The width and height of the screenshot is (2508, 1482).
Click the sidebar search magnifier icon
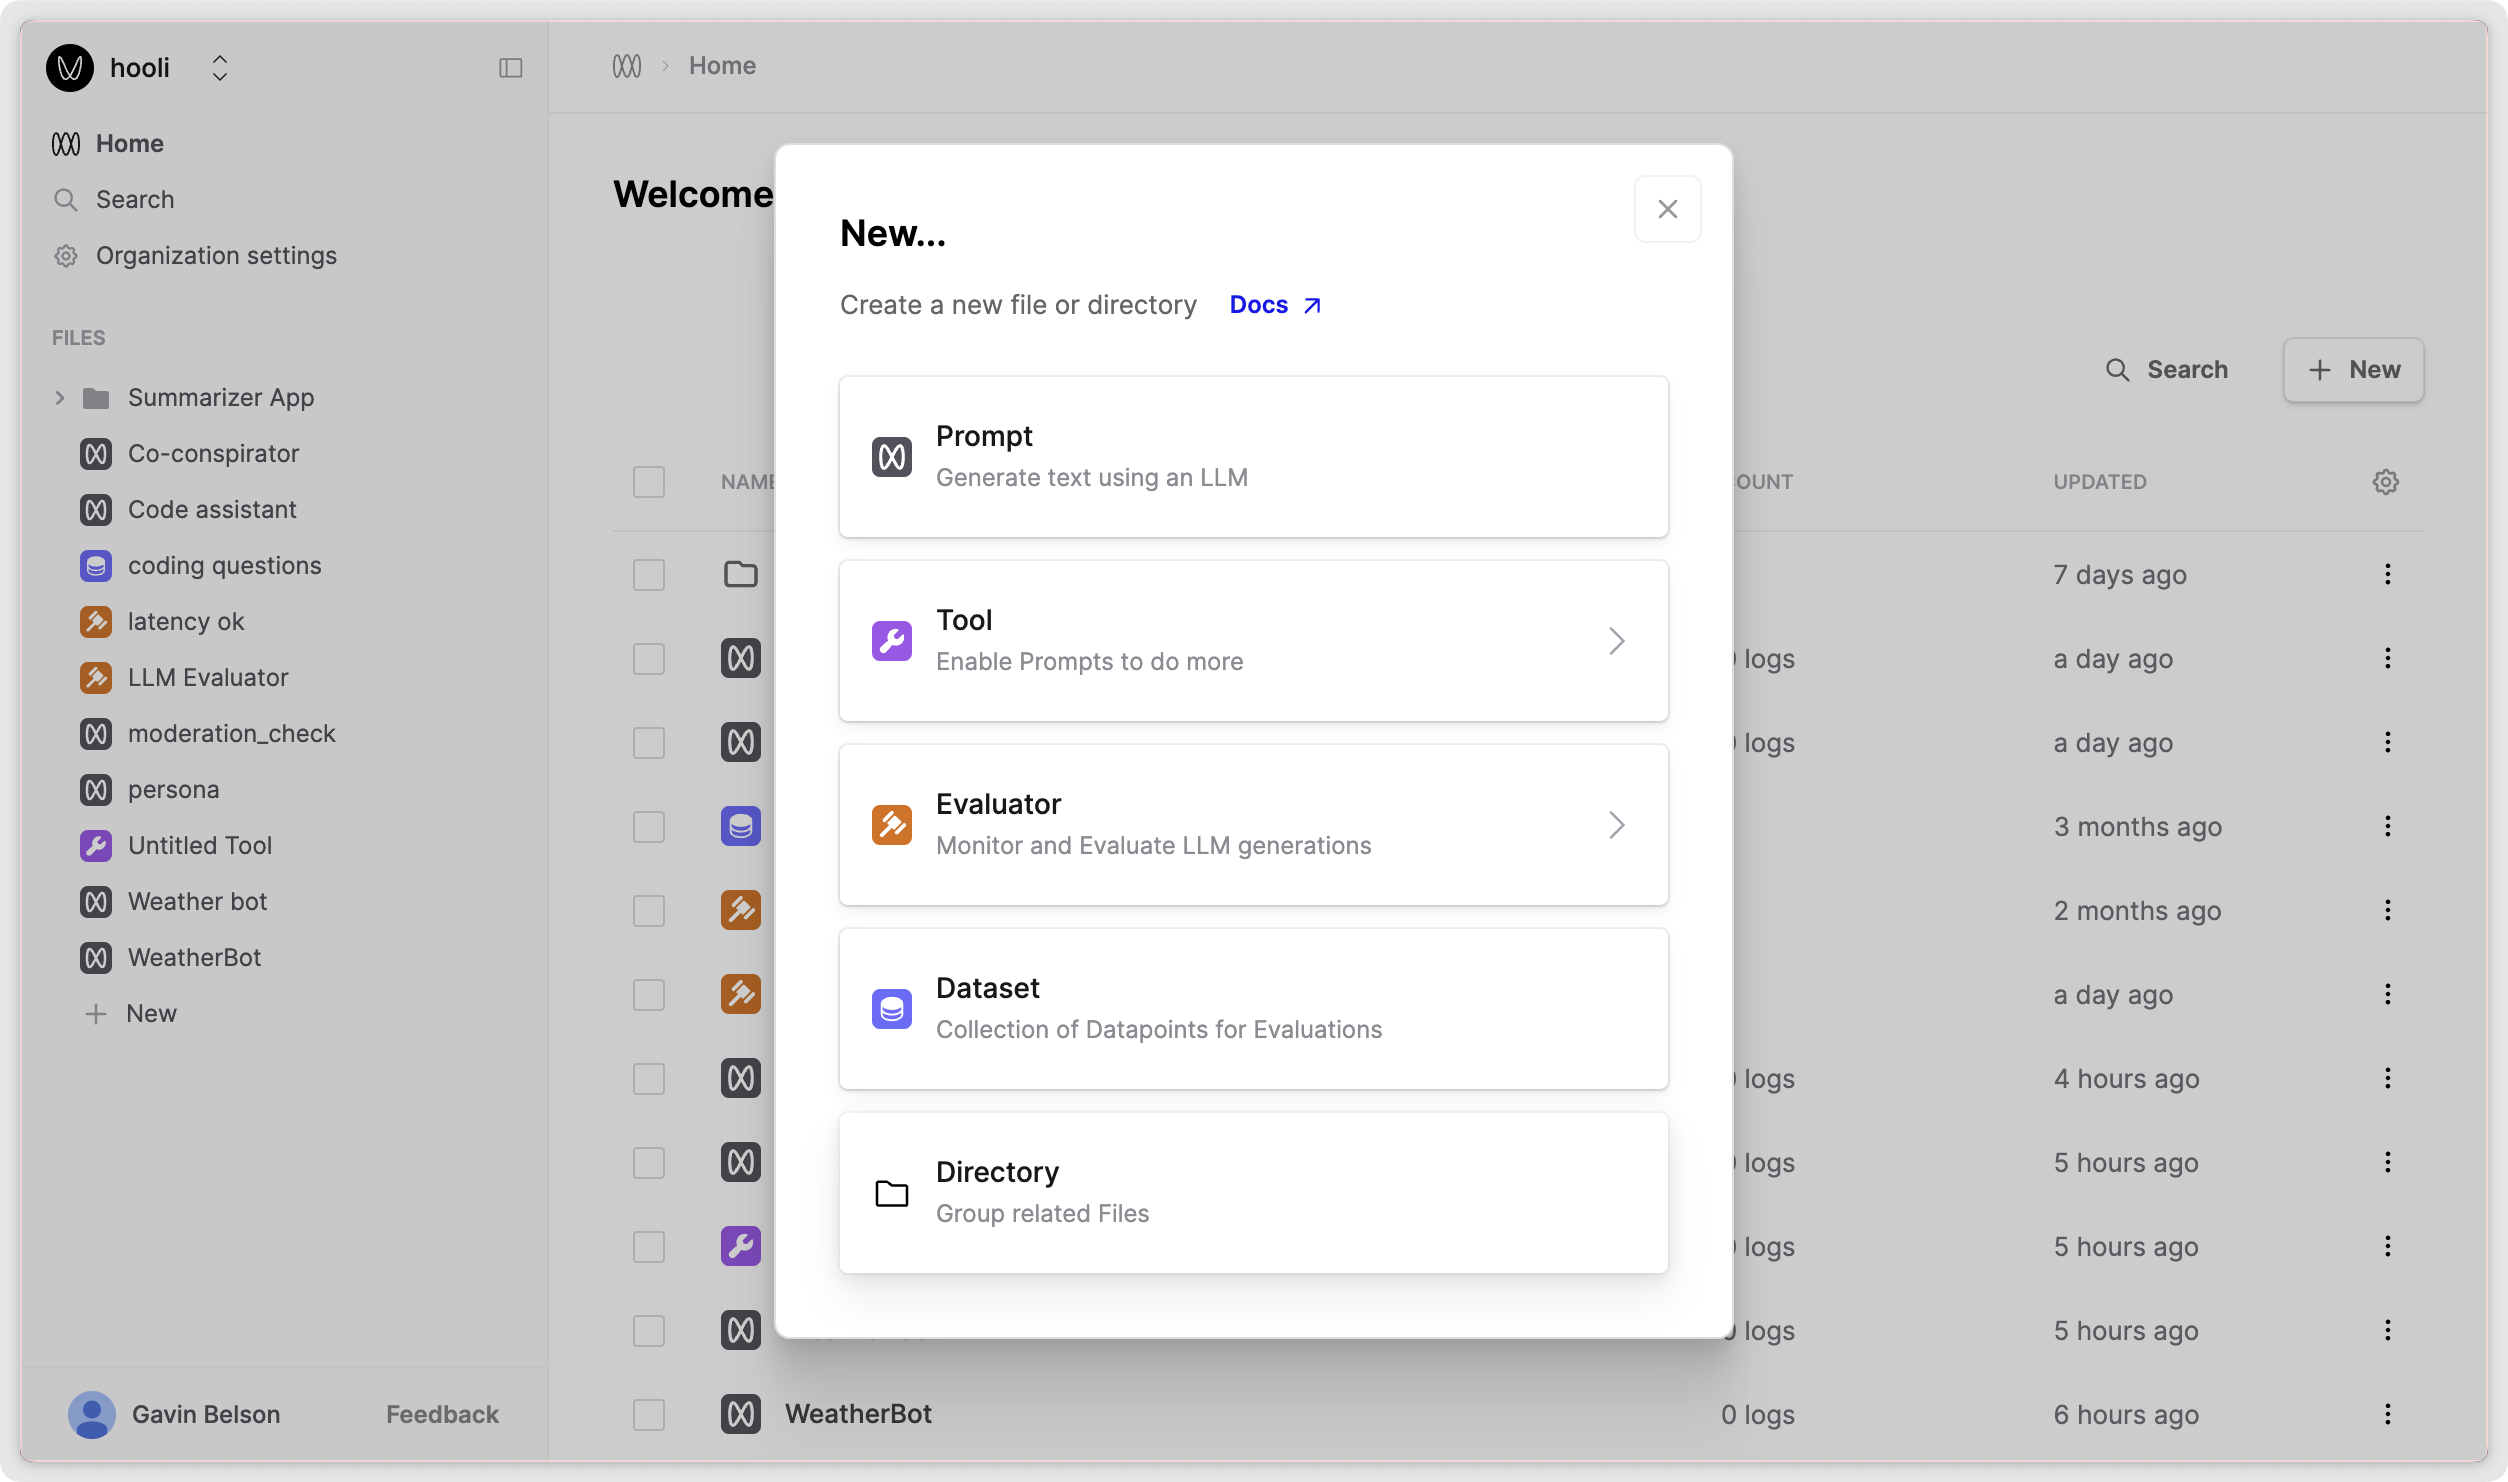tap(66, 199)
